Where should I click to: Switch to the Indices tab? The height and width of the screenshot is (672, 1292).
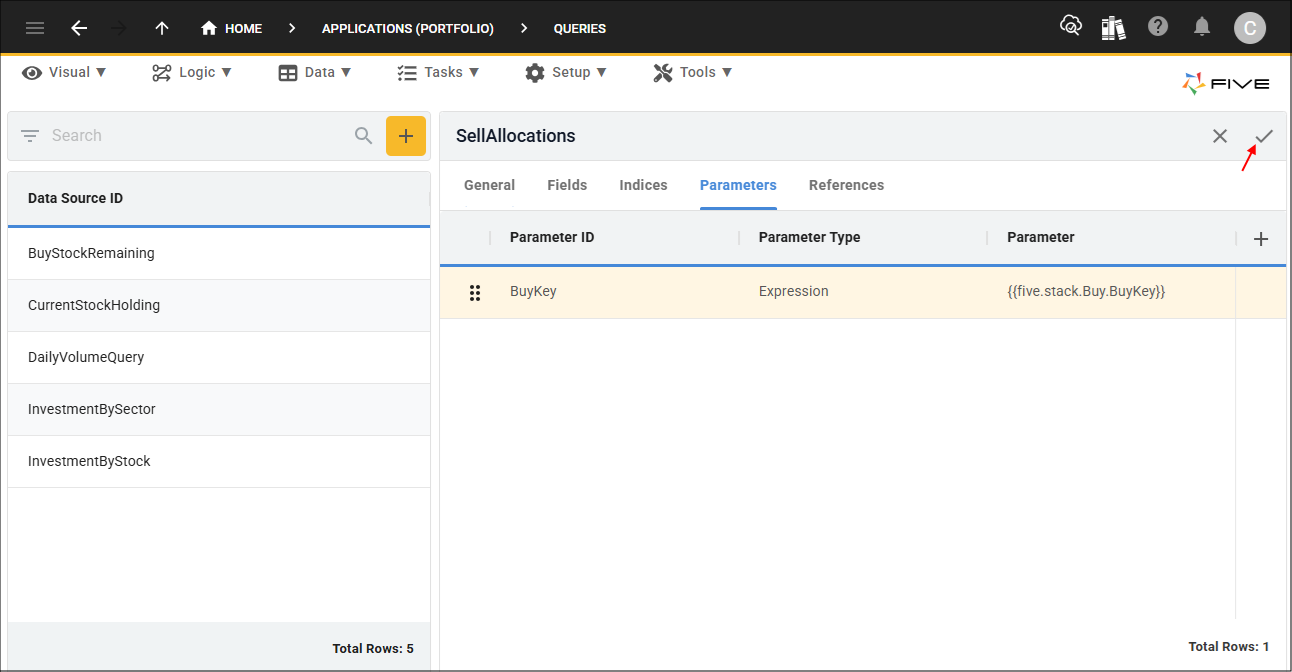pyautogui.click(x=643, y=185)
